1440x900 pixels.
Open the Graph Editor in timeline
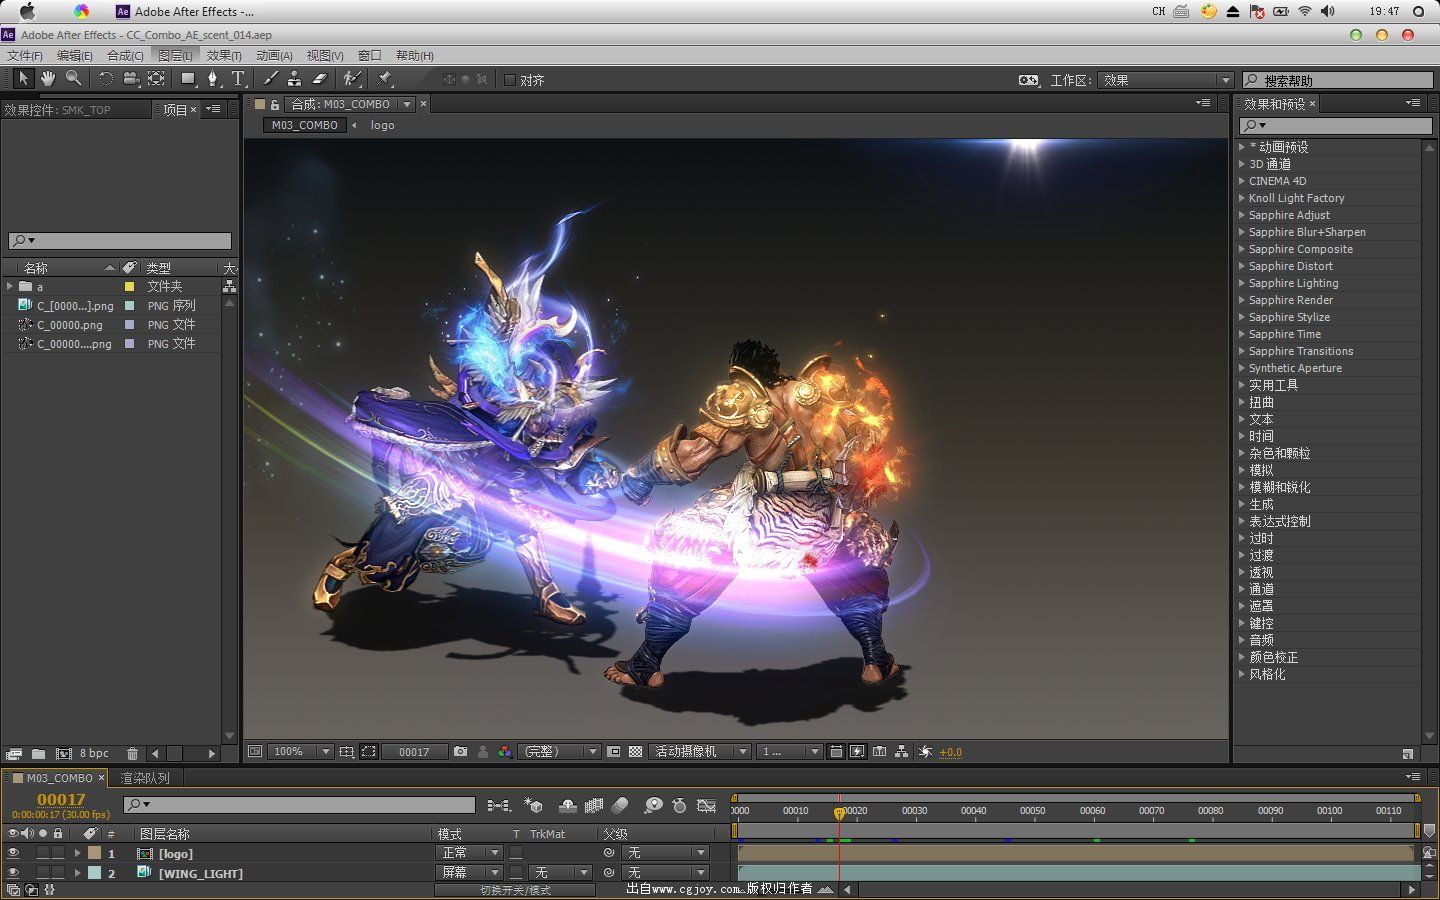click(706, 805)
